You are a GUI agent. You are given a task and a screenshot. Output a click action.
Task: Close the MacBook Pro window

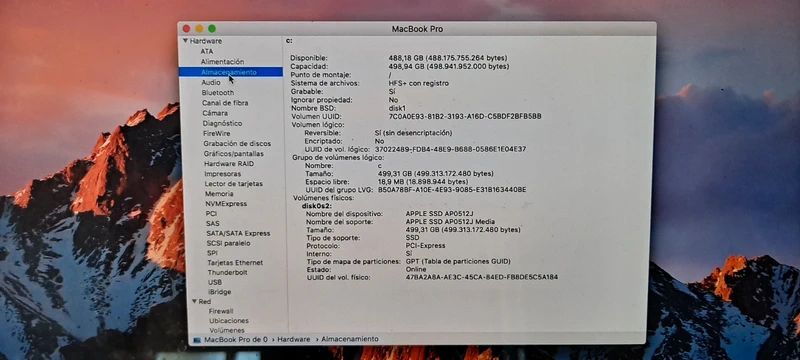pyautogui.click(x=187, y=29)
